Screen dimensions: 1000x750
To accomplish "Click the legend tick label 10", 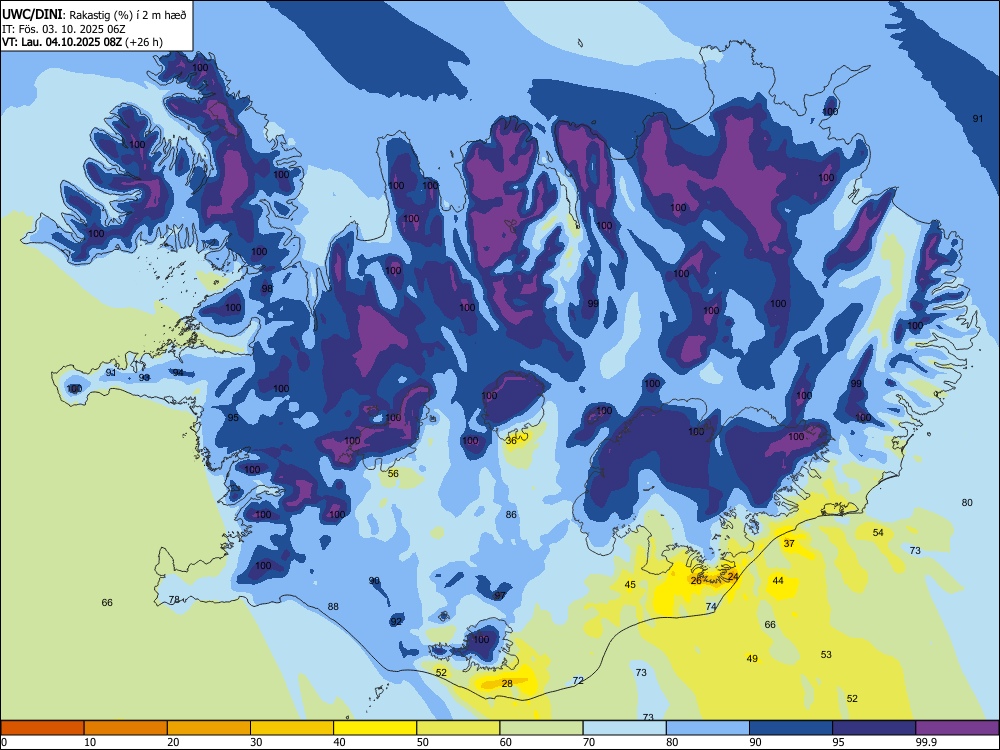I will coord(90,742).
